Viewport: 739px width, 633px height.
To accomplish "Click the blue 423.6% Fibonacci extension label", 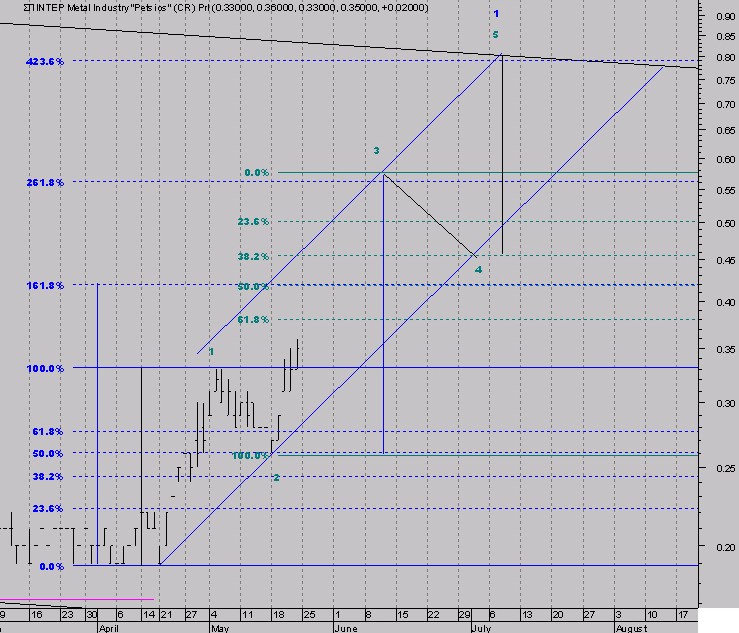I will tap(46, 61).
